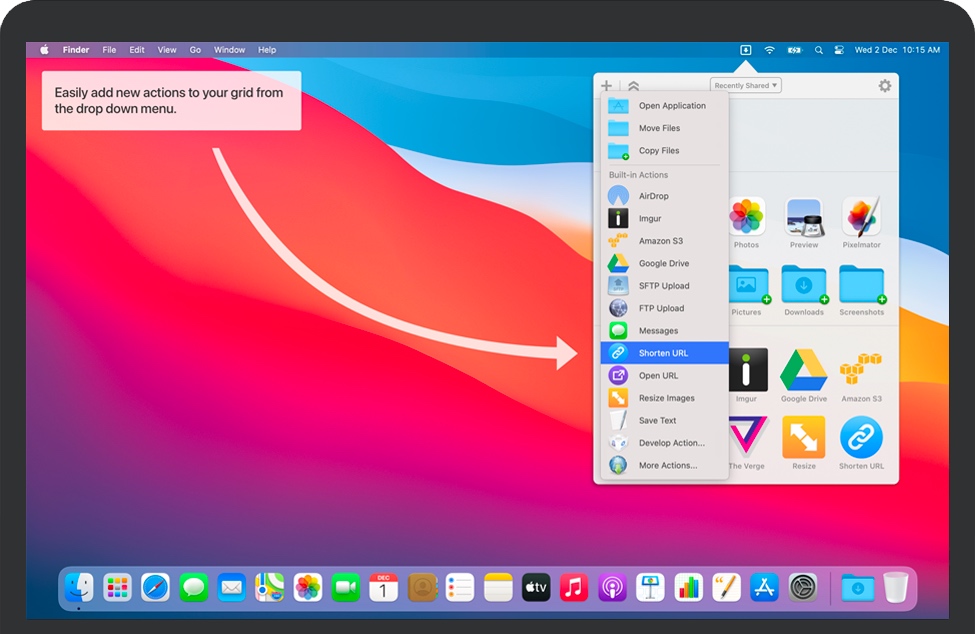Viewport: 975px width, 634px height.
Task: Click the Shorten URL grid icon
Action: tap(861, 438)
